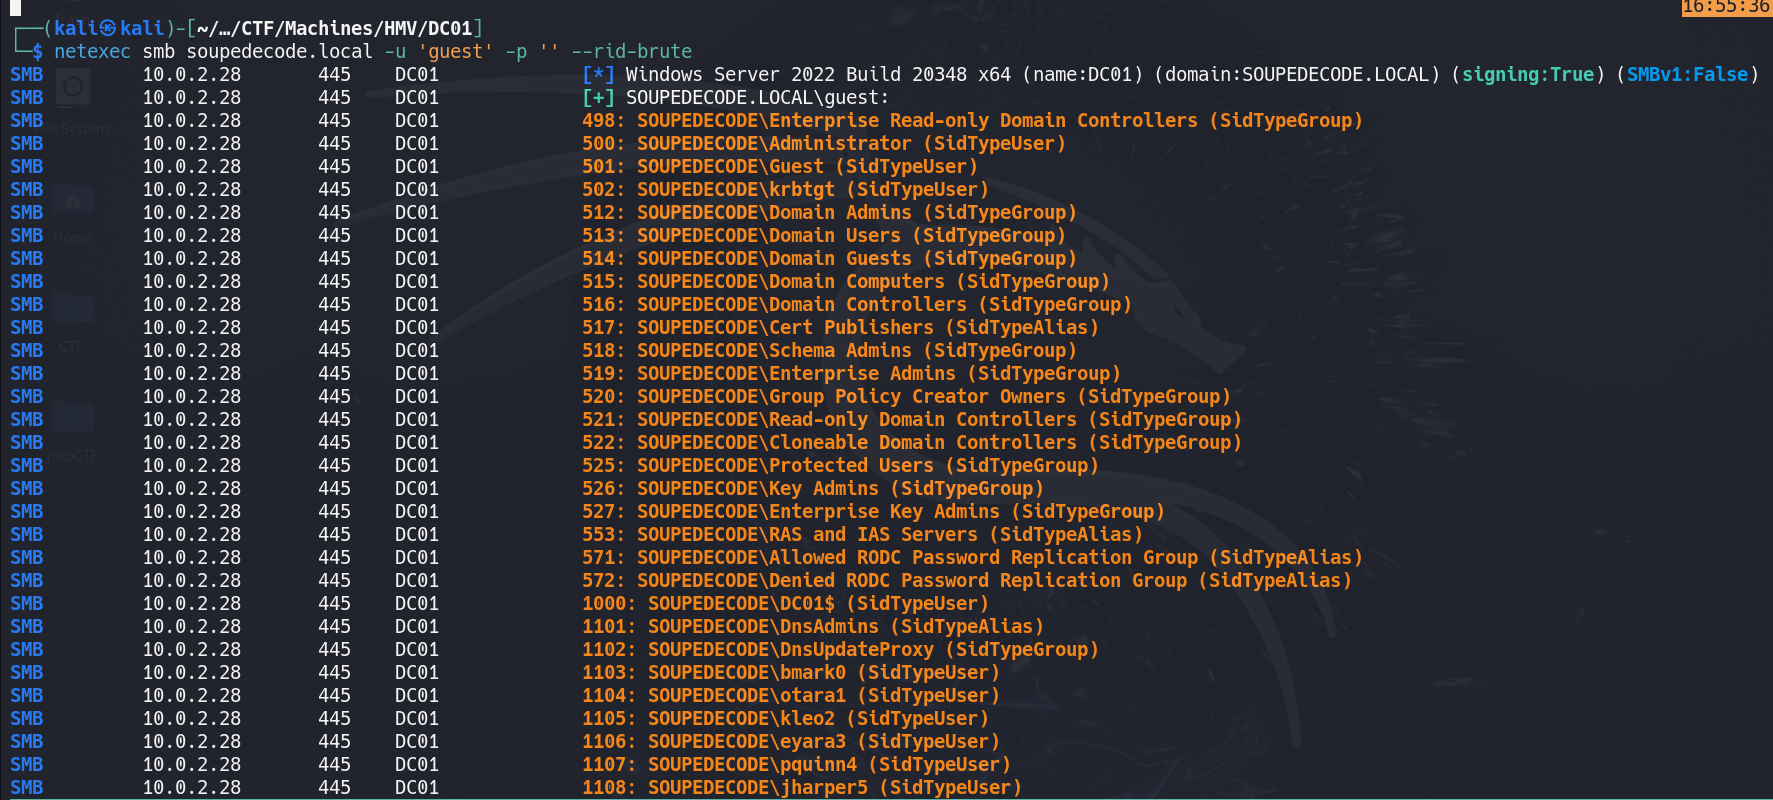Click the SMBv1:False text in output
The width and height of the screenshot is (1773, 800).
click(1687, 74)
